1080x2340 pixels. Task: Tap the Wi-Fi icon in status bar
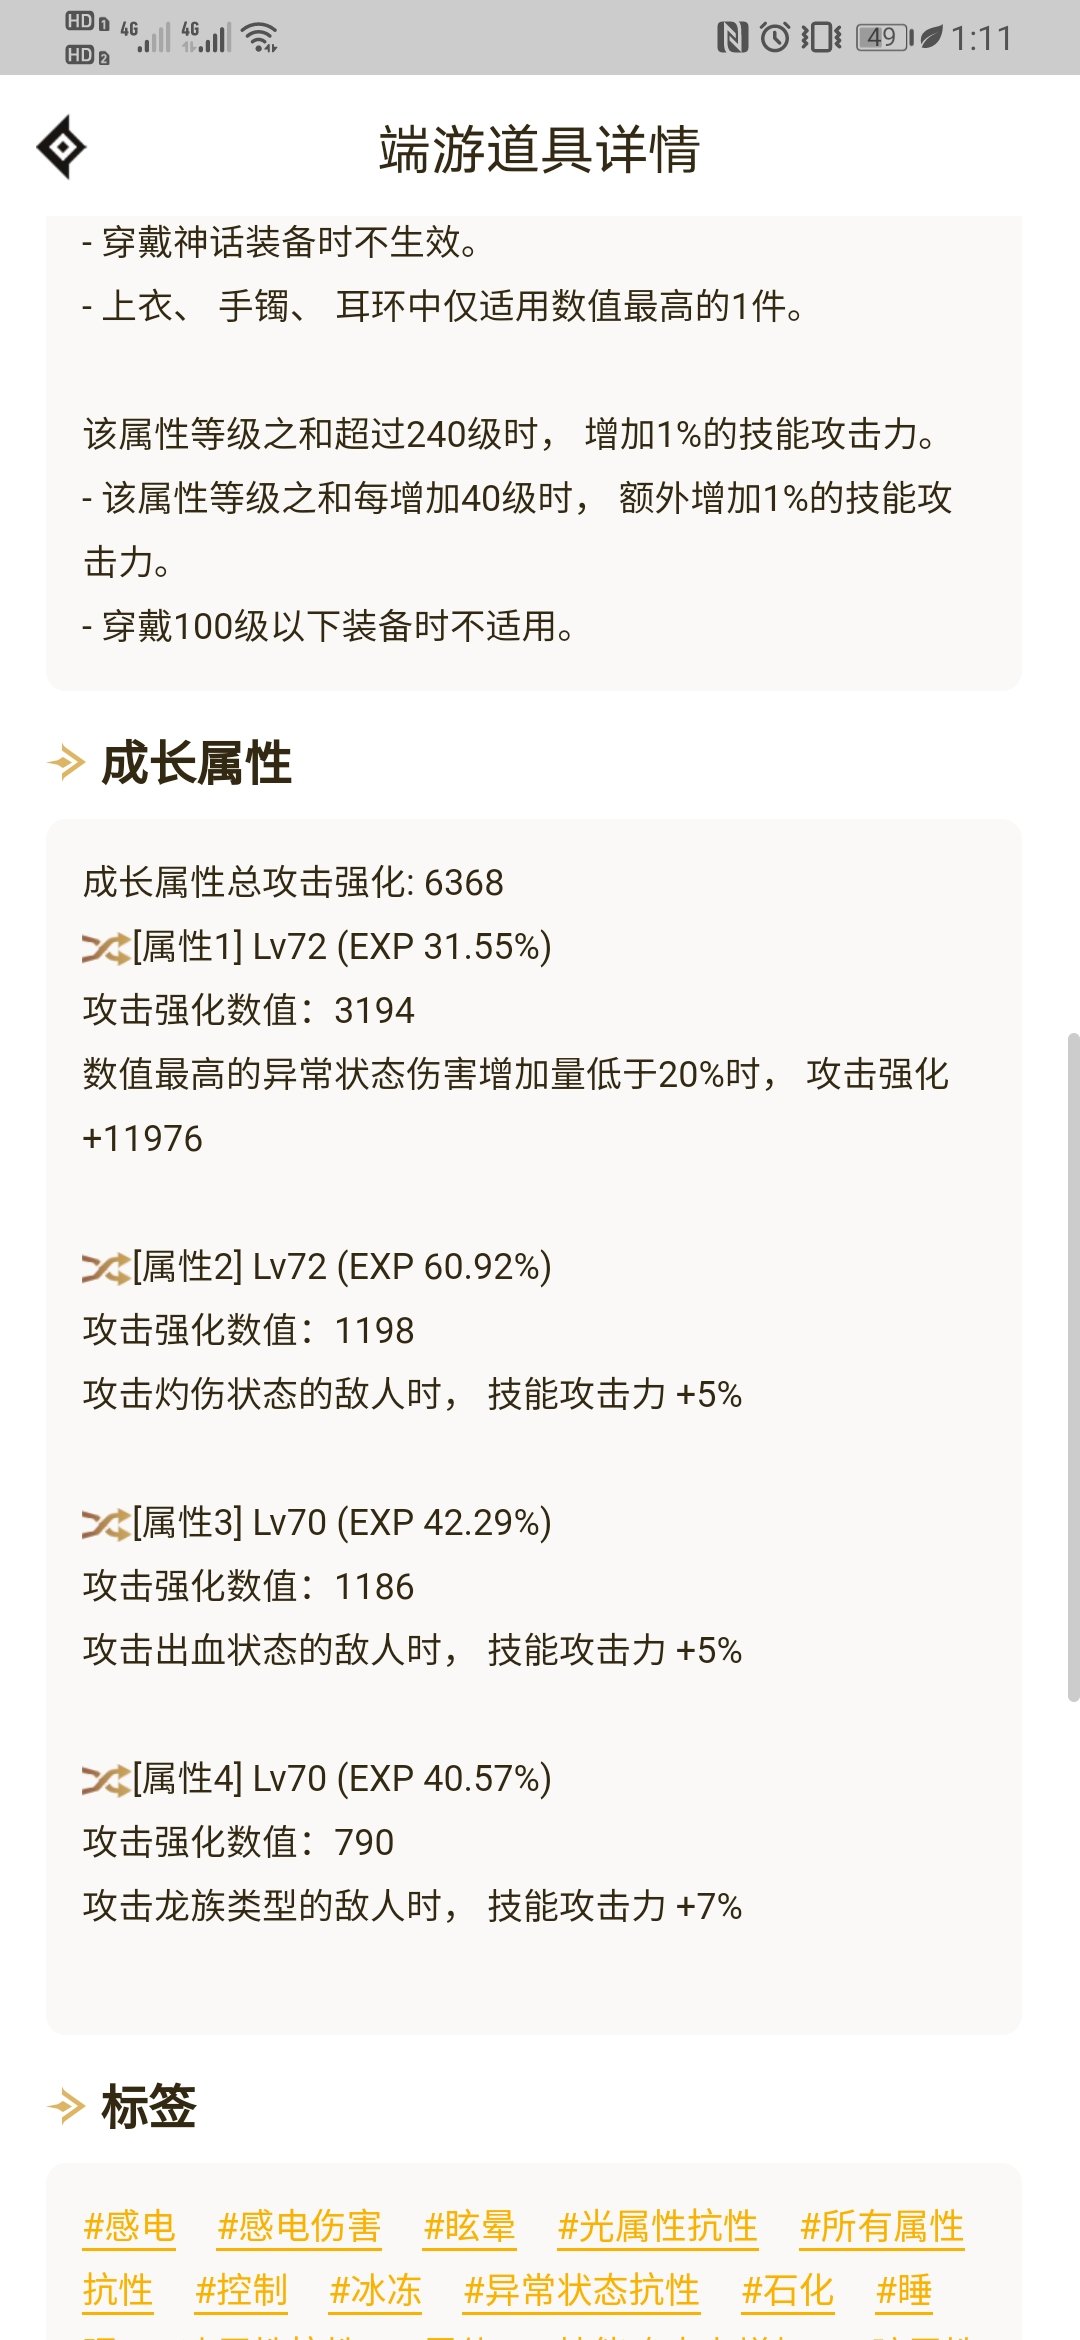[261, 38]
